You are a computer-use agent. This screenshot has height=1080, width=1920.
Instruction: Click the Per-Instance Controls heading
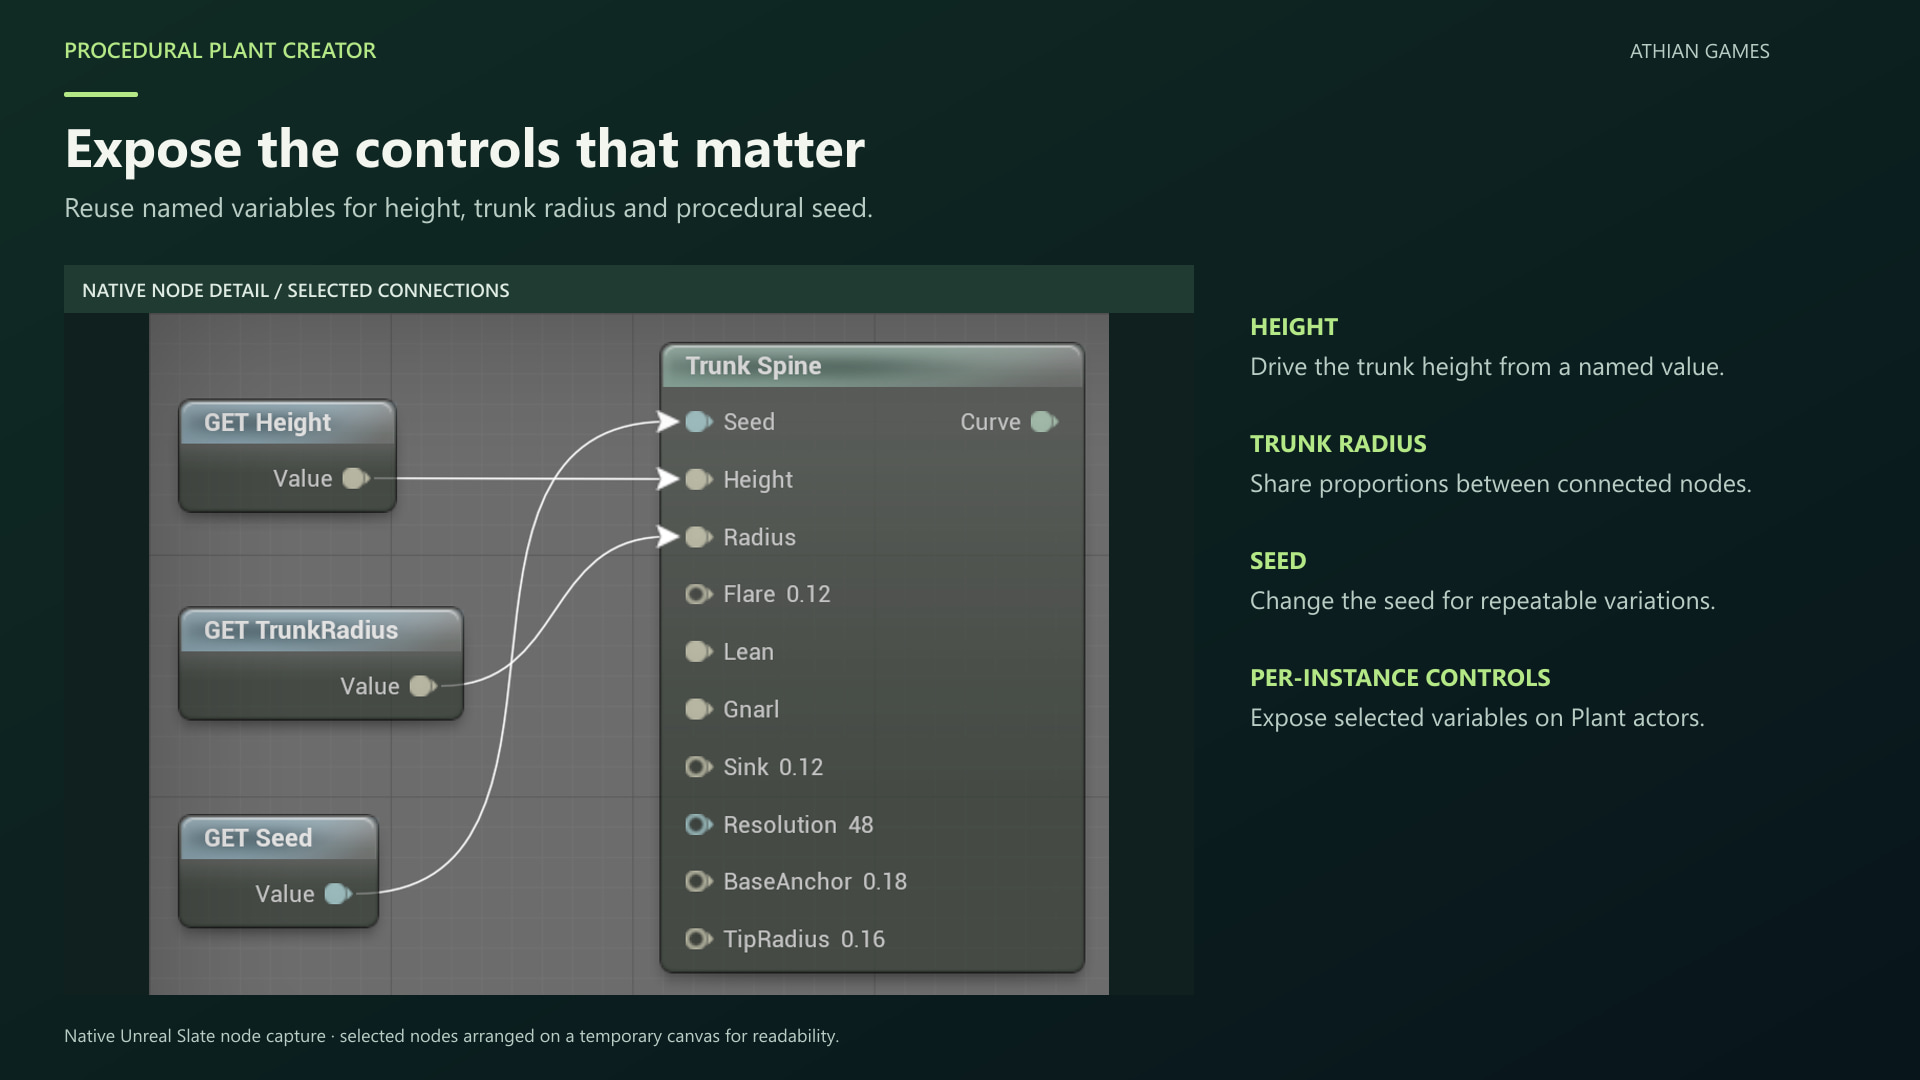point(1400,678)
